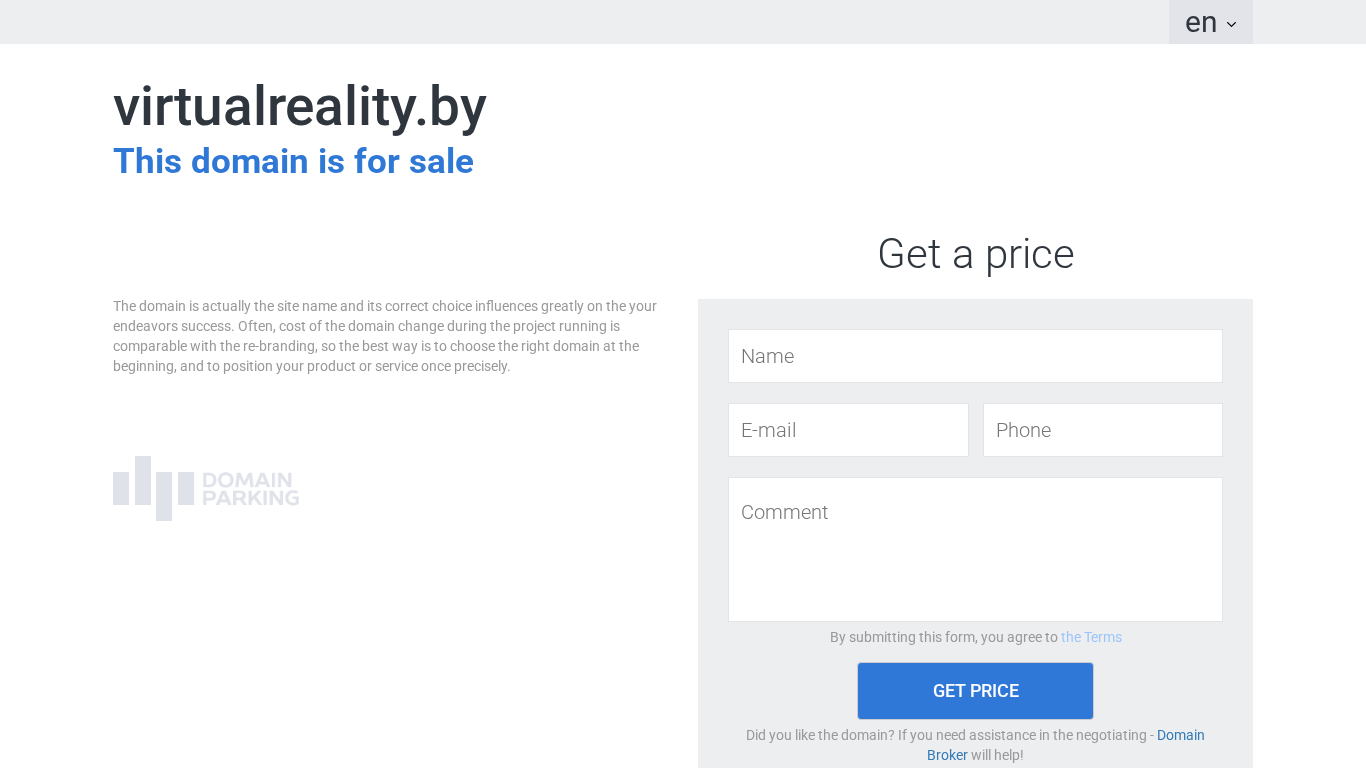Click the virtualreality.by heading
The image size is (1366, 768).
pos(300,107)
